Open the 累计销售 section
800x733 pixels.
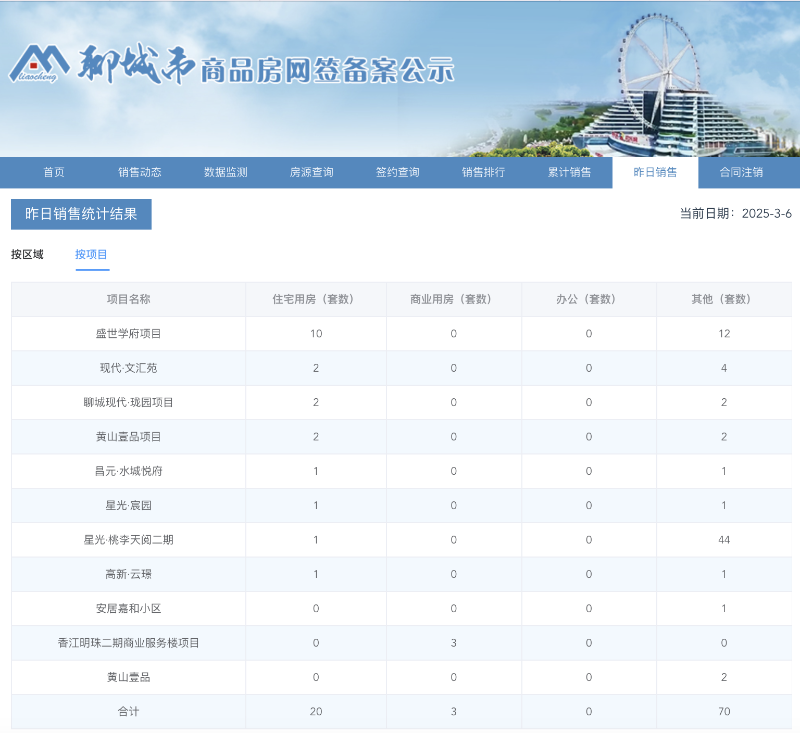[571, 171]
